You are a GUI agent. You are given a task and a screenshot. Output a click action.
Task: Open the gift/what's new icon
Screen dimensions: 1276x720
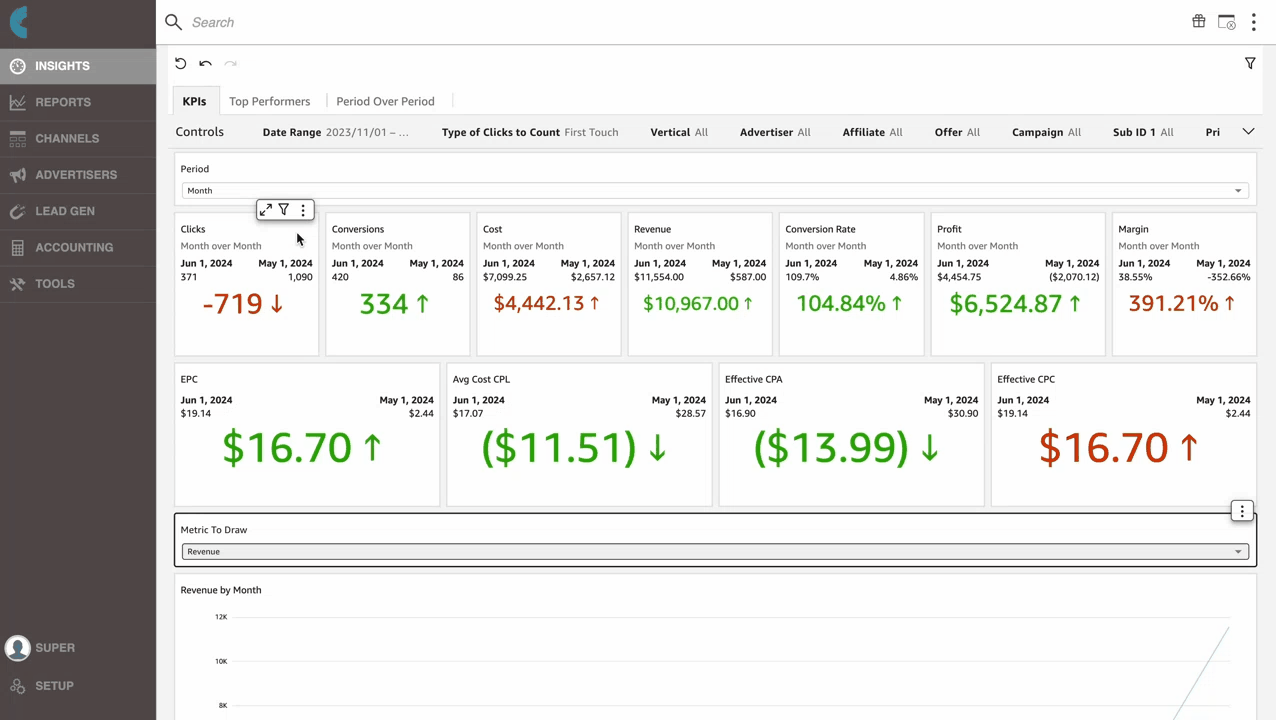coord(1198,21)
